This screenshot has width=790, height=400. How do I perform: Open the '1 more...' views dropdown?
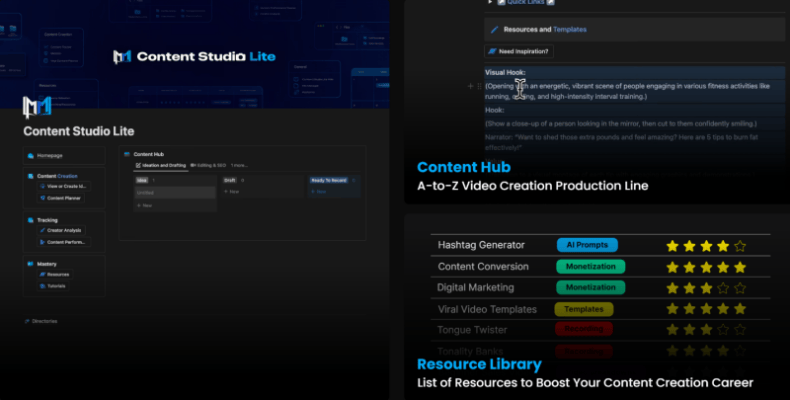[238, 165]
